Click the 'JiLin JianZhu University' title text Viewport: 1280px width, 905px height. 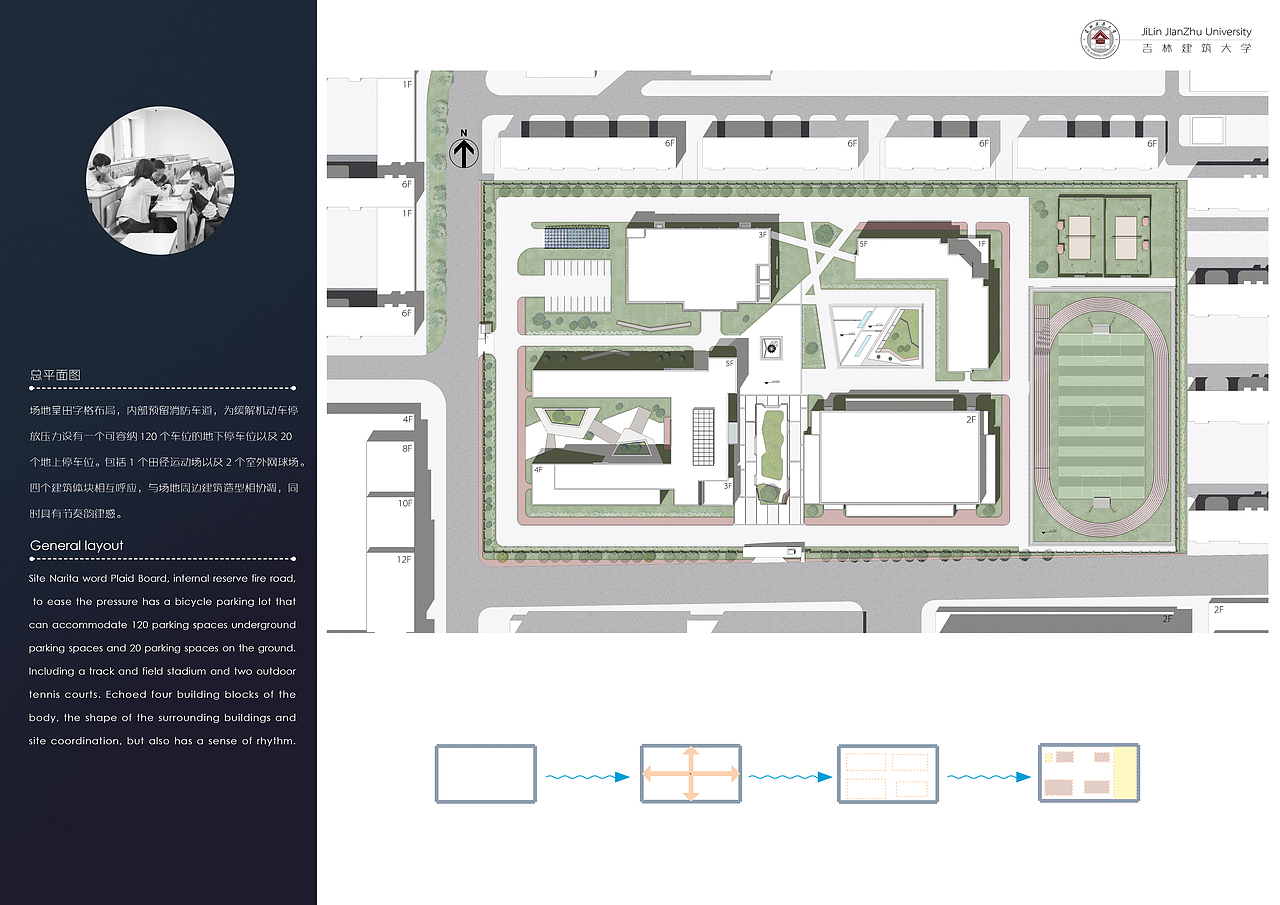point(1196,32)
